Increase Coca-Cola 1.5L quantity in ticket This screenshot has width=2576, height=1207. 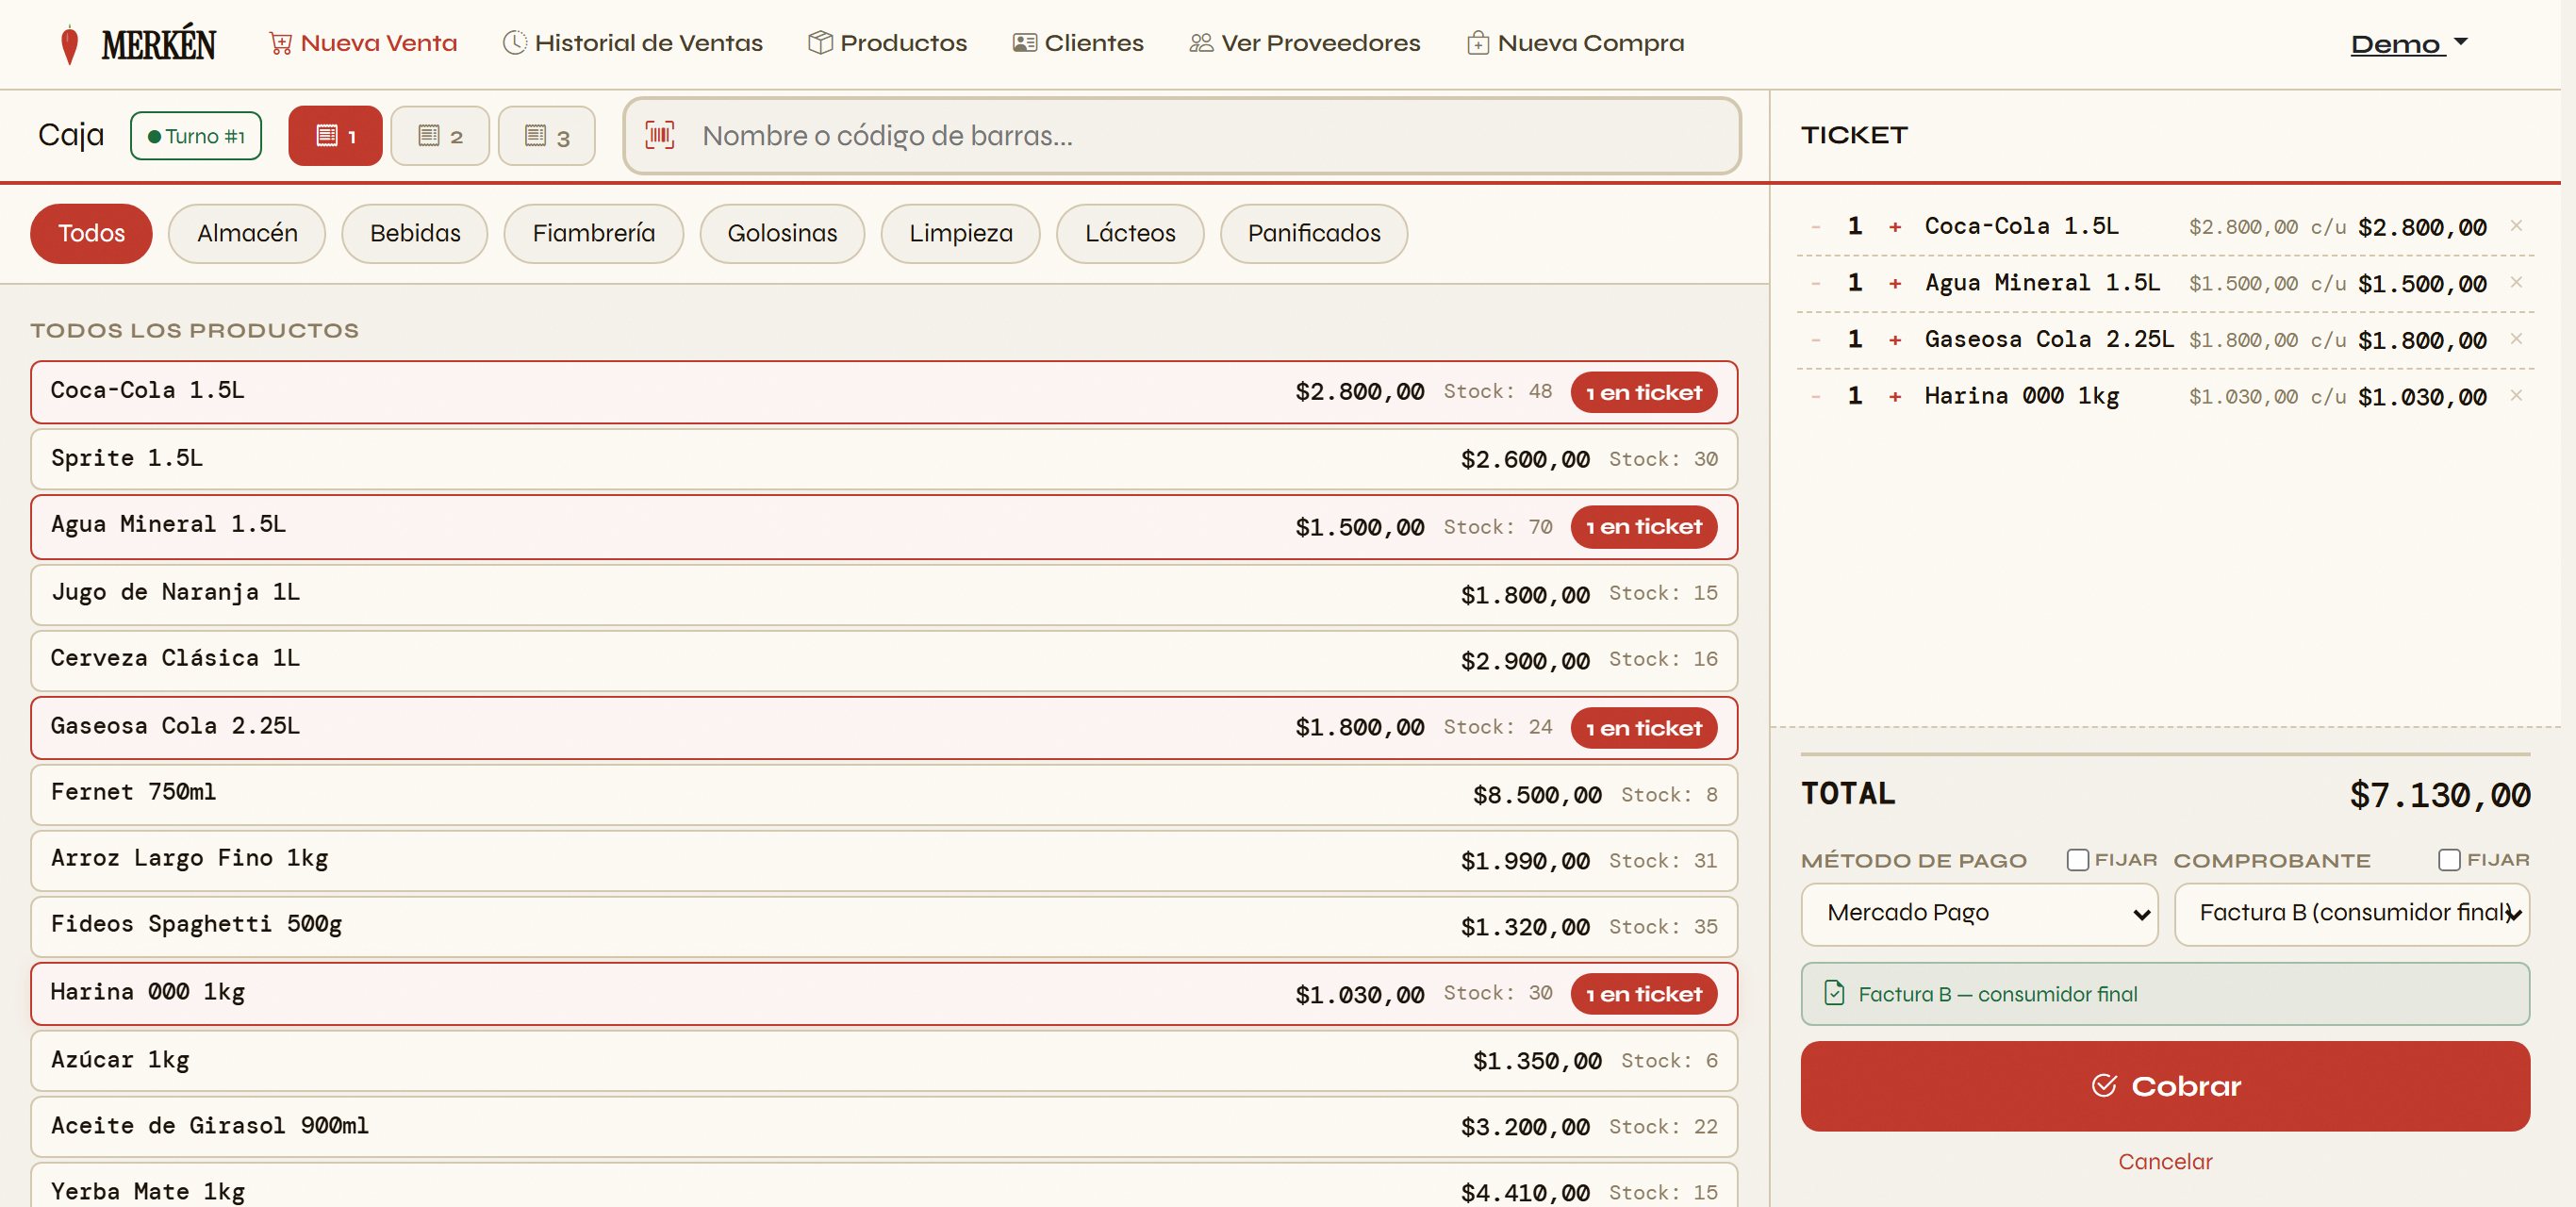(x=1895, y=227)
